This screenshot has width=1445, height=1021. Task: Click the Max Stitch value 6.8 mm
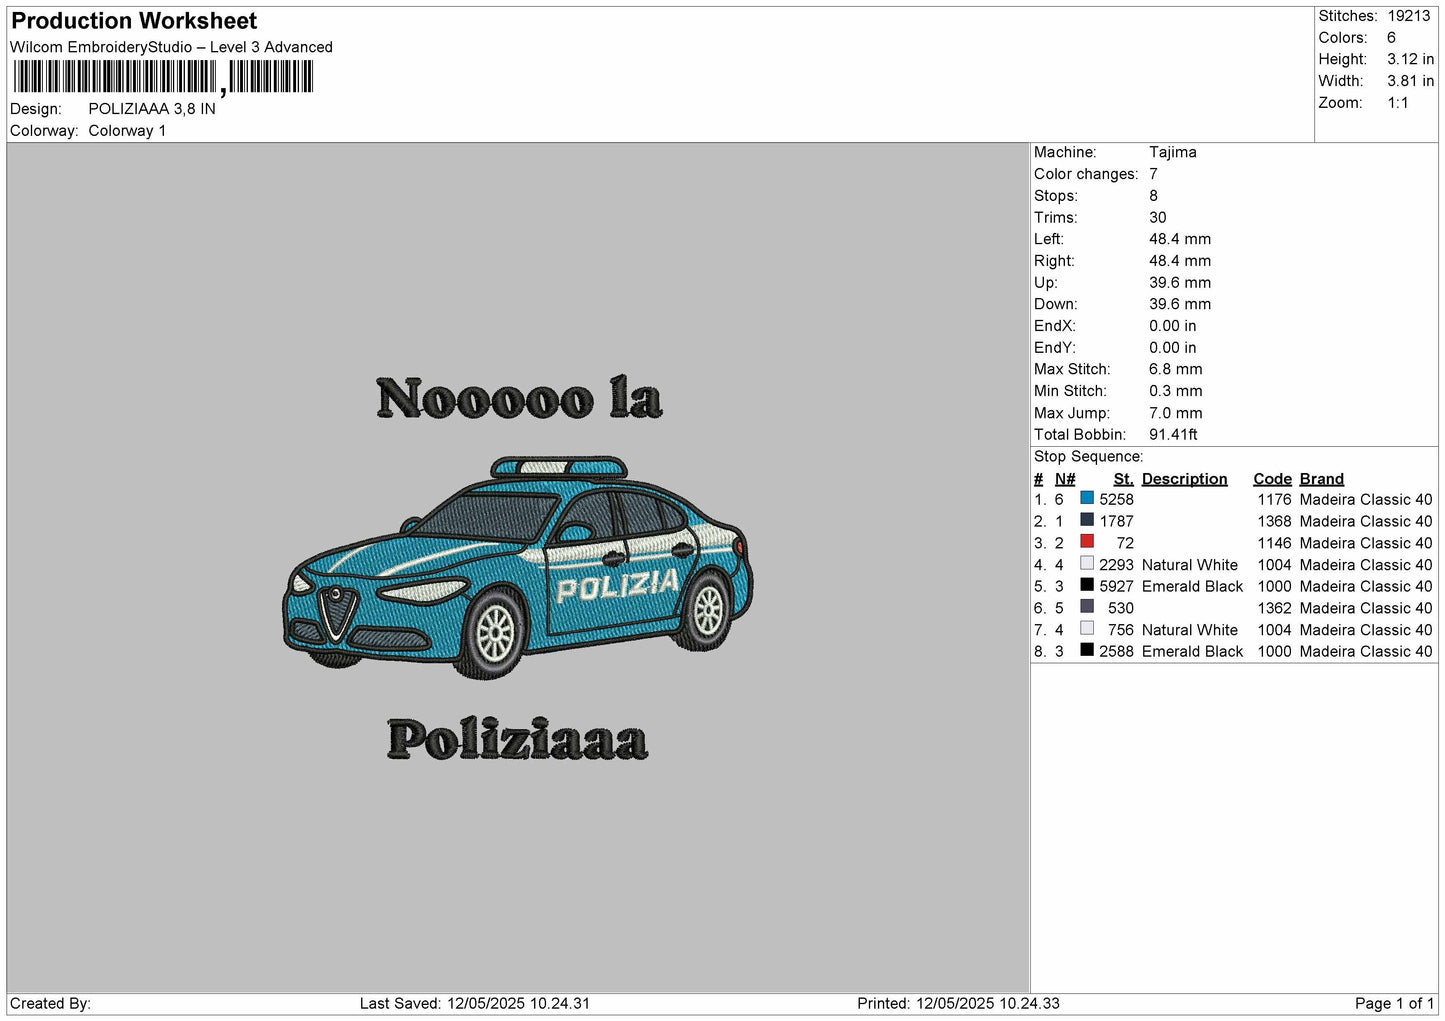pyautogui.click(x=1175, y=369)
